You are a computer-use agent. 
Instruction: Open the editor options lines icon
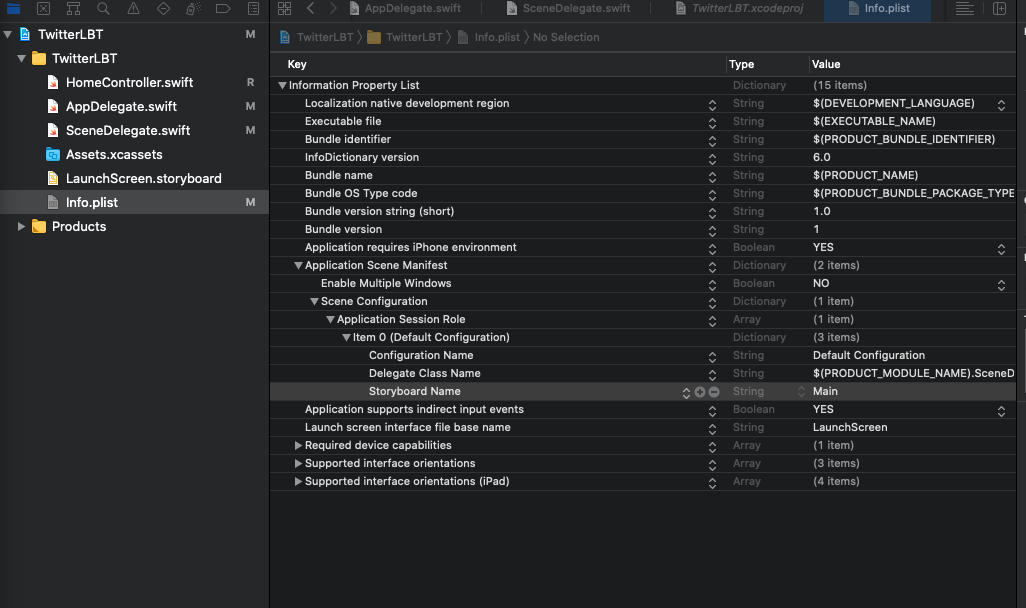pyautogui.click(x=964, y=9)
